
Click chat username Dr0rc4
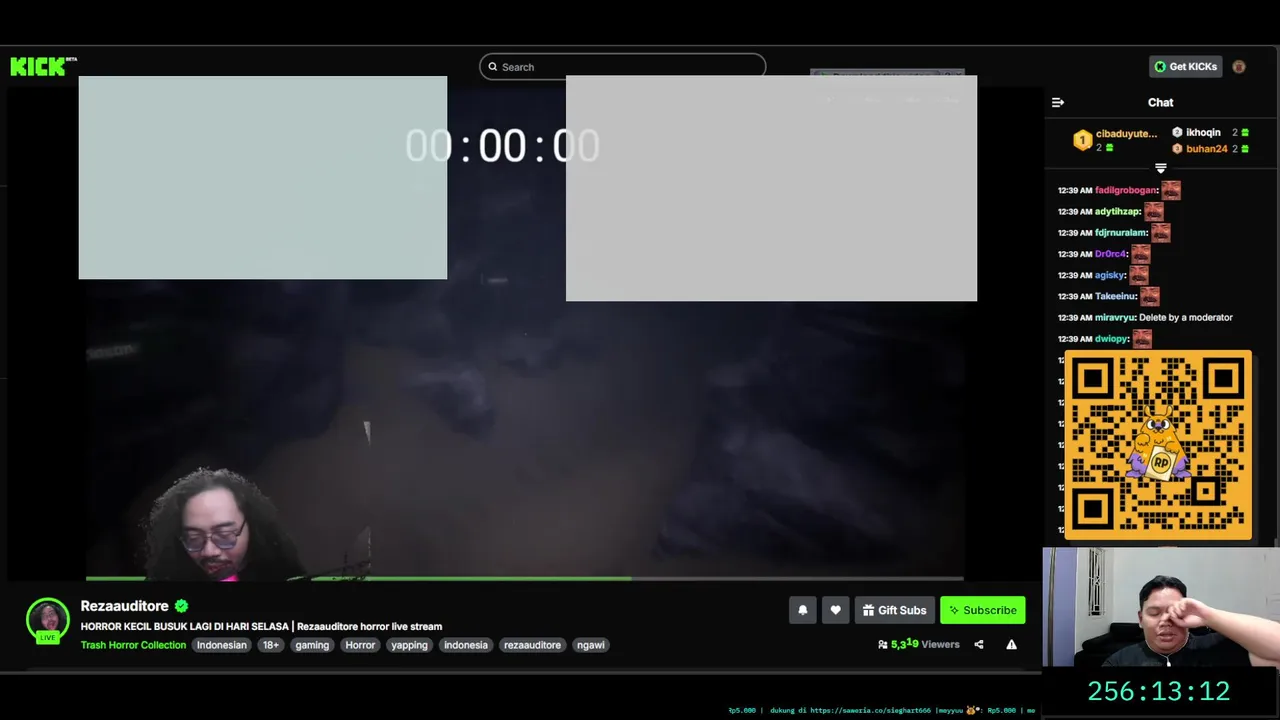click(x=1111, y=254)
